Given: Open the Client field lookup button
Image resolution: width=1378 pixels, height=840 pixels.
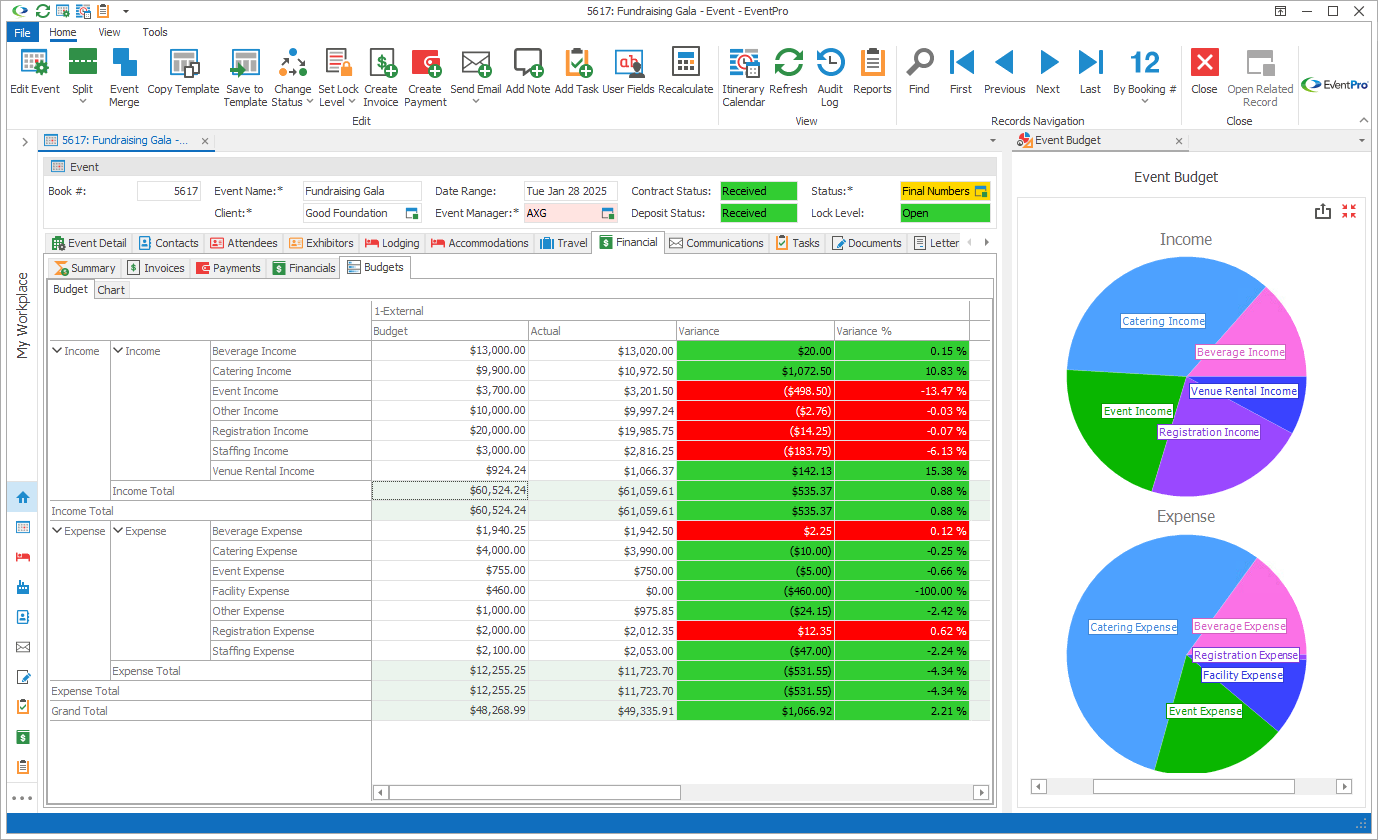Looking at the screenshot, I should [x=411, y=213].
